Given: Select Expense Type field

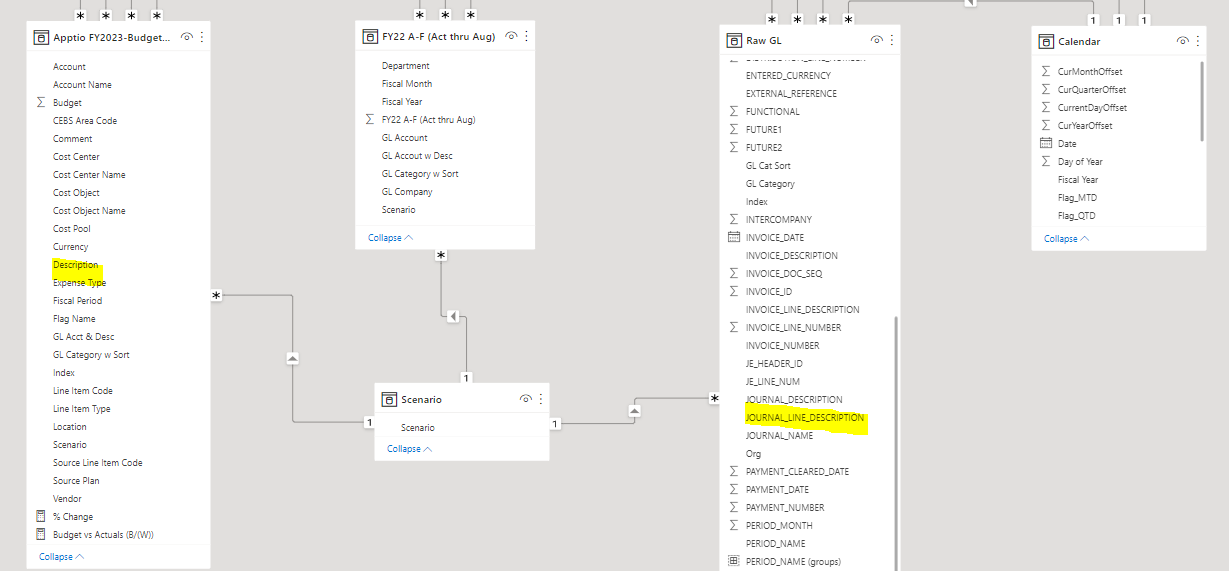Looking at the screenshot, I should point(79,283).
